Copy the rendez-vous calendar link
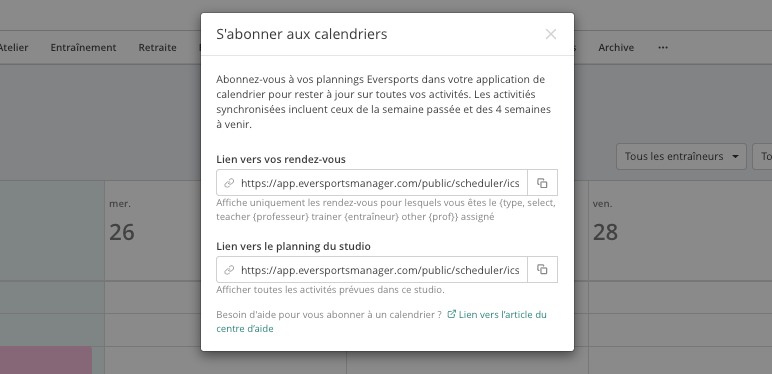The width and height of the screenshot is (772, 374). pyautogui.click(x=542, y=183)
